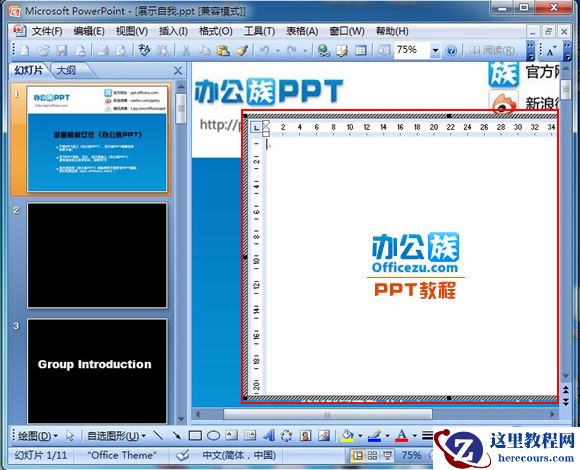This screenshot has width=580, height=470.
Task: Expand the Fill Color dropdown arrow
Action: click(x=360, y=436)
